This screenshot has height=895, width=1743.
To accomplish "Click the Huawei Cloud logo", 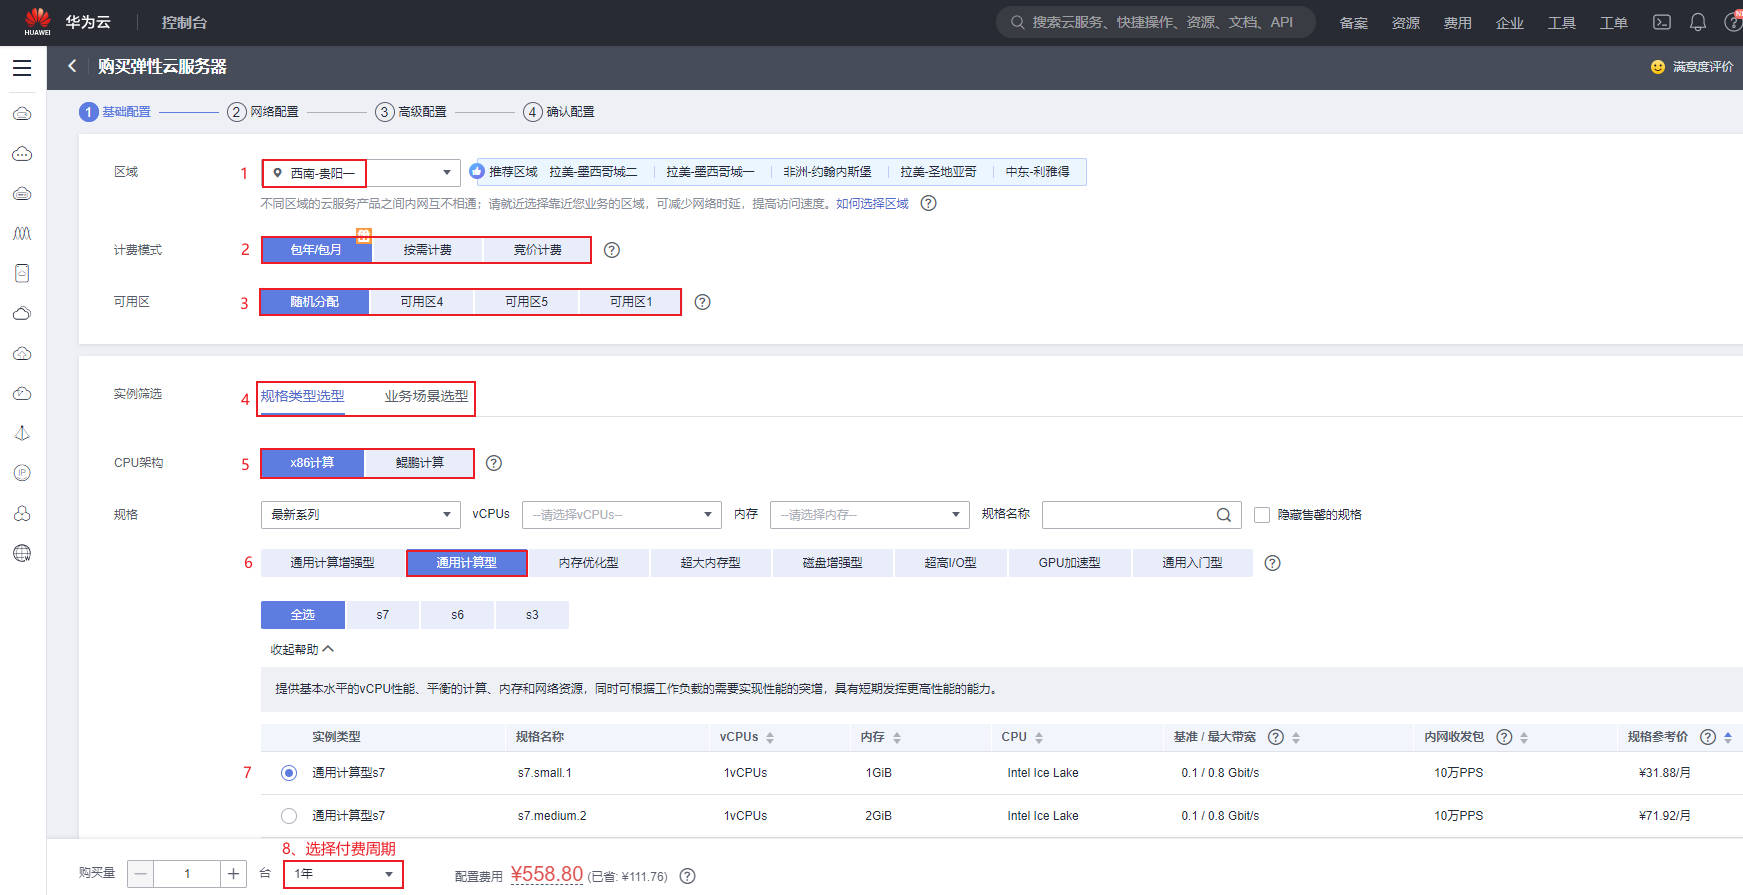I will tap(38, 22).
